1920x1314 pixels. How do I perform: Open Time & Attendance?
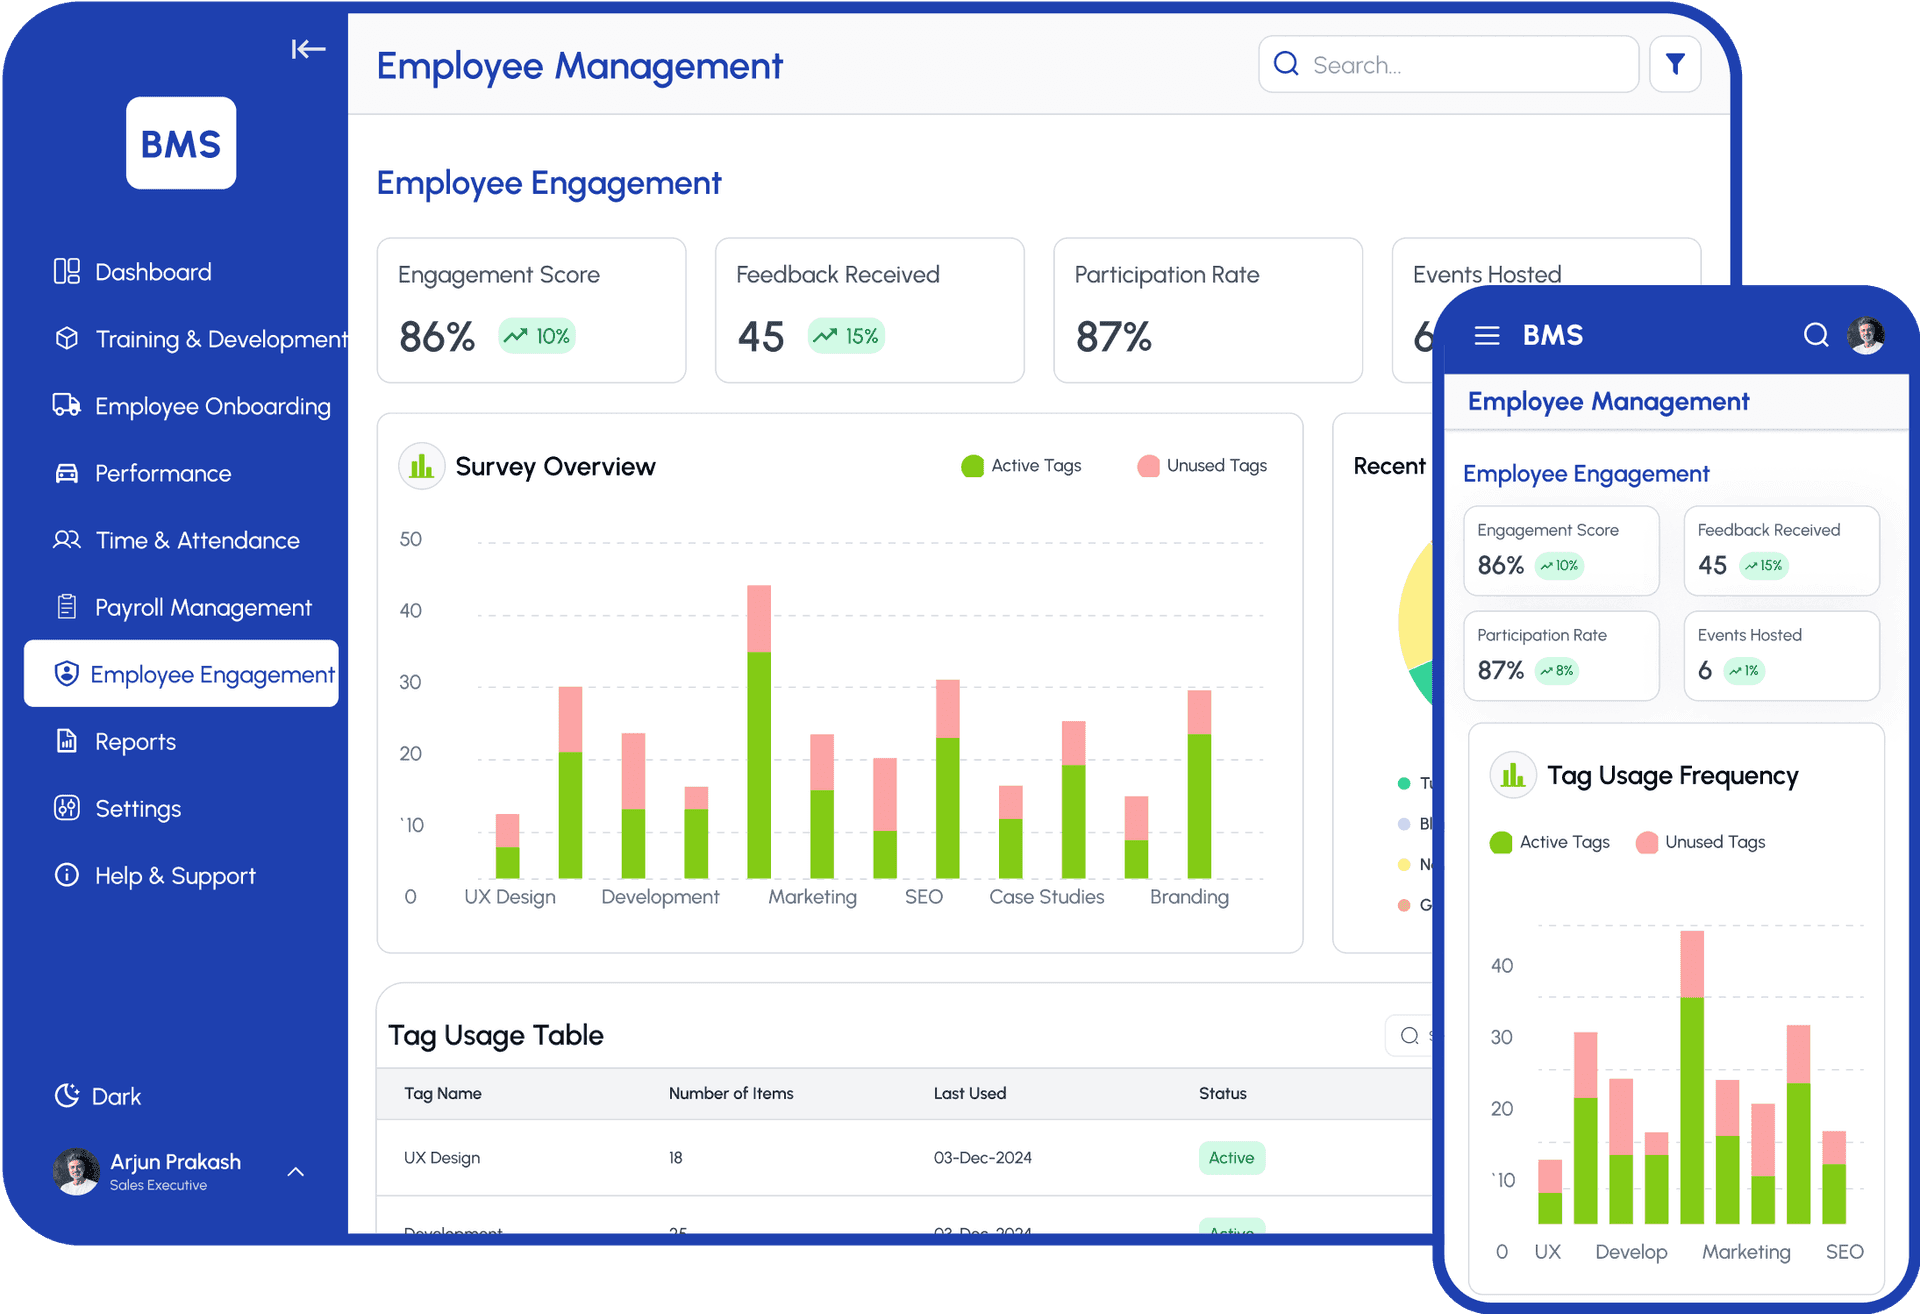point(197,540)
